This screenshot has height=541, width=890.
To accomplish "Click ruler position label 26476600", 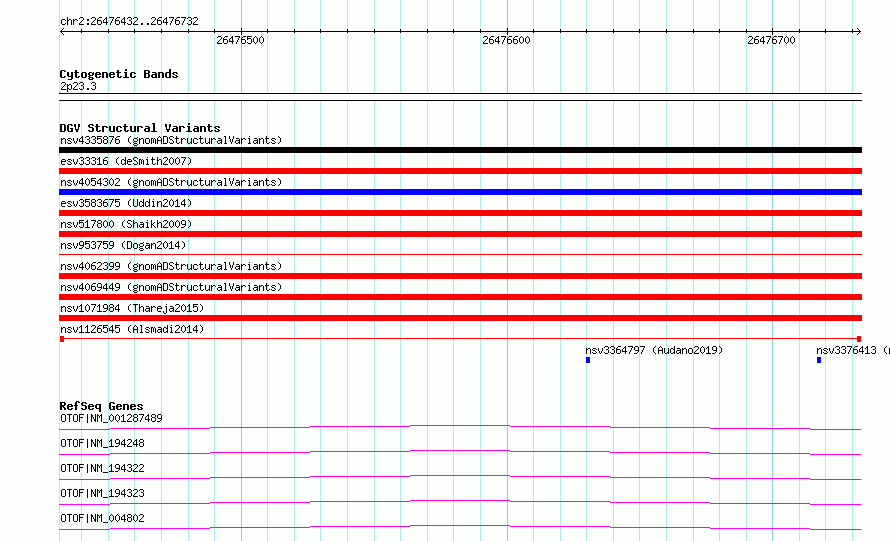I will coord(506,40).
